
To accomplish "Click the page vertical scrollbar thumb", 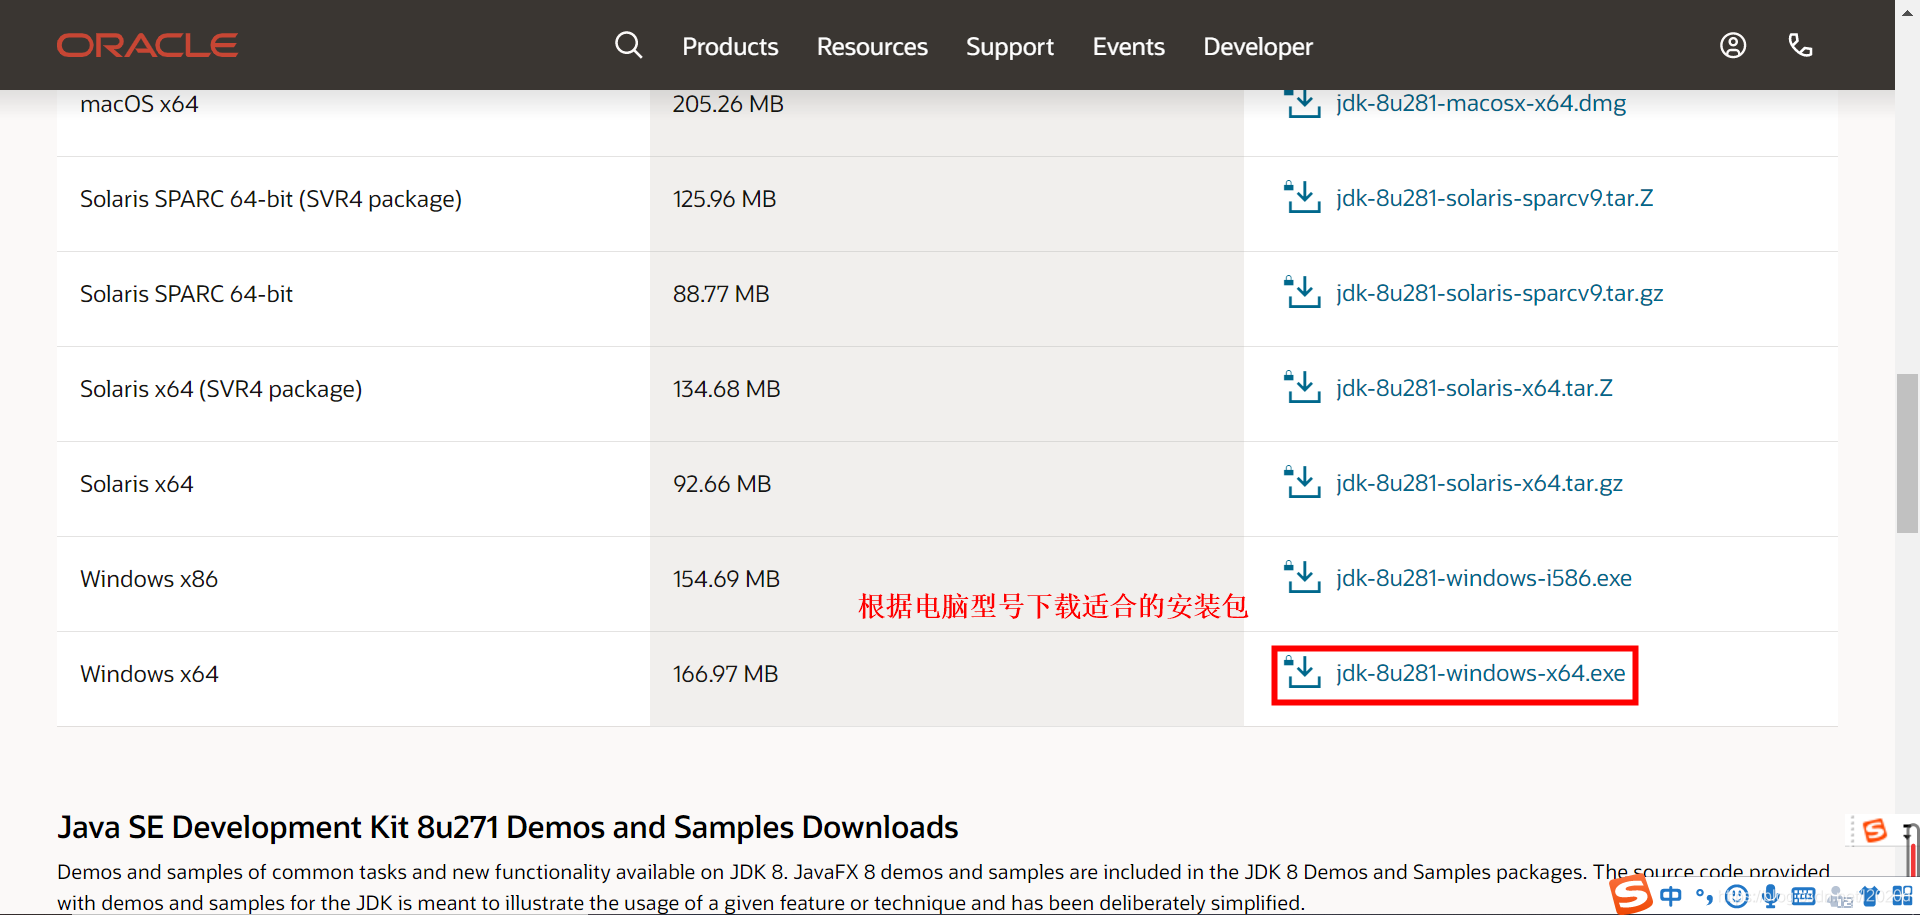I will (x=1907, y=453).
